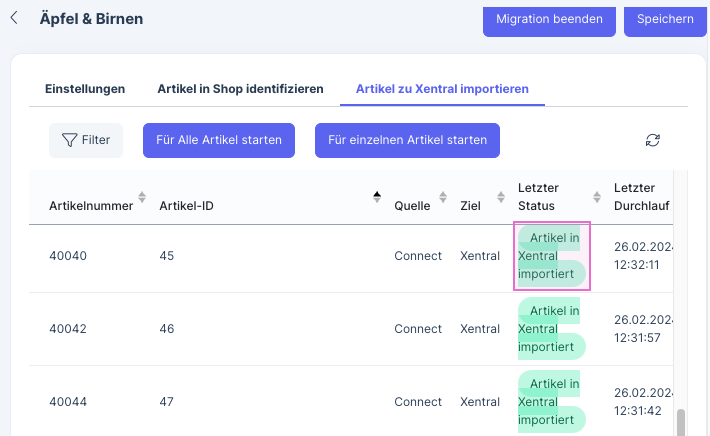Sort by Artikelnummer using its sort arrows
The image size is (710, 436).
[x=142, y=197]
